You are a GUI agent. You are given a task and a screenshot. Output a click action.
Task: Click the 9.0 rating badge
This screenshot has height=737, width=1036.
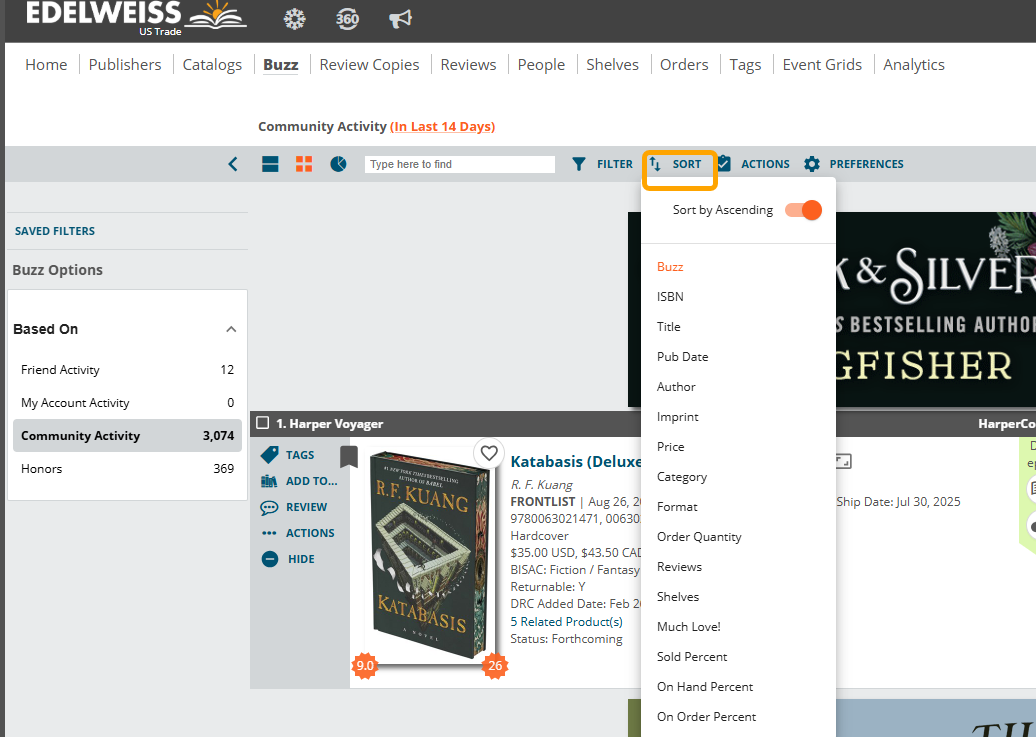365,666
